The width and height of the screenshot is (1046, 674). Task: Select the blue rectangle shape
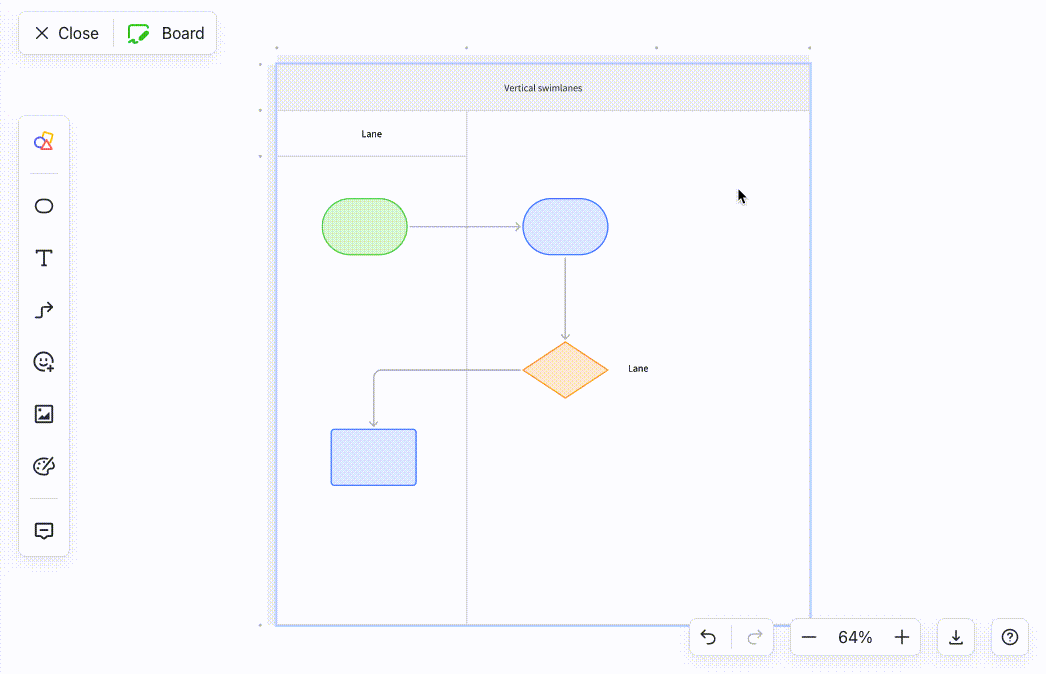pos(373,457)
